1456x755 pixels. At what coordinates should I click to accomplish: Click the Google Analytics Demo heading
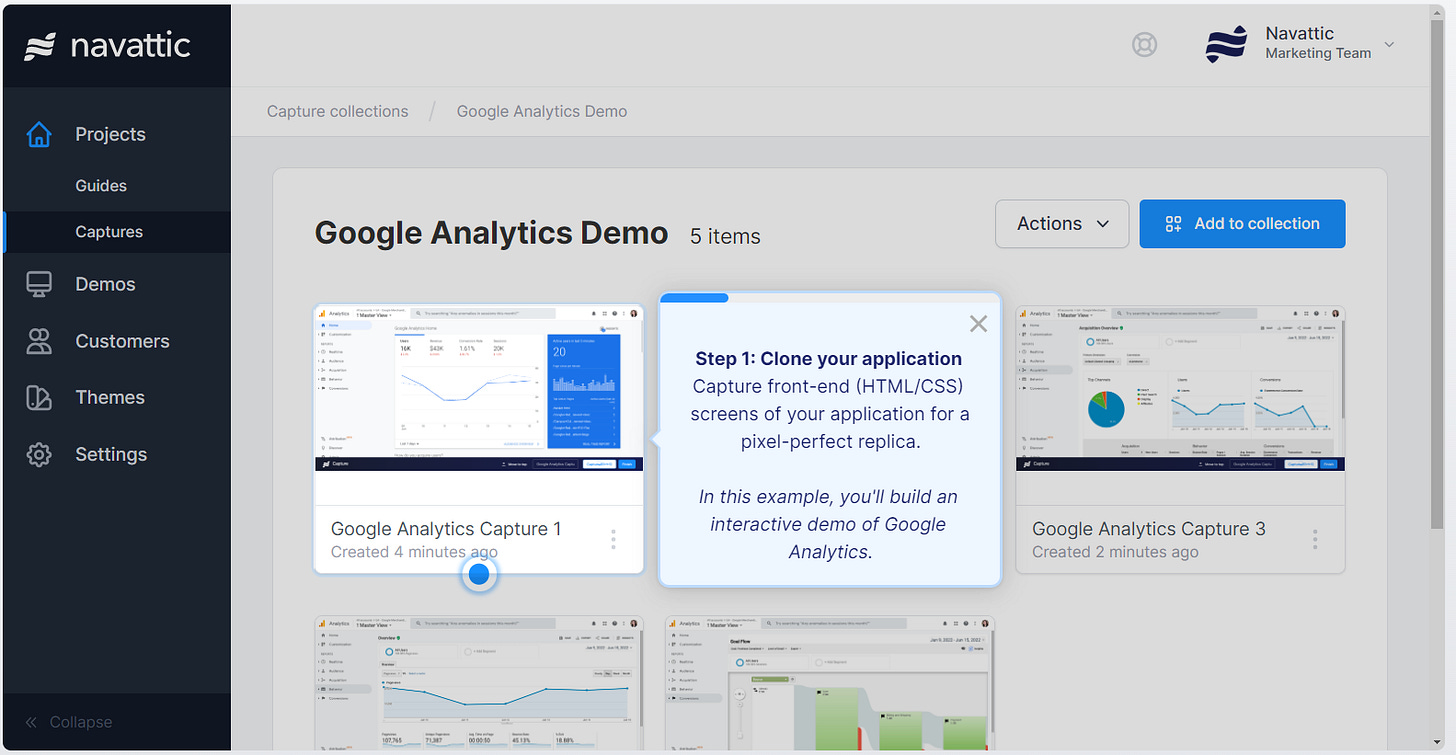tap(491, 233)
